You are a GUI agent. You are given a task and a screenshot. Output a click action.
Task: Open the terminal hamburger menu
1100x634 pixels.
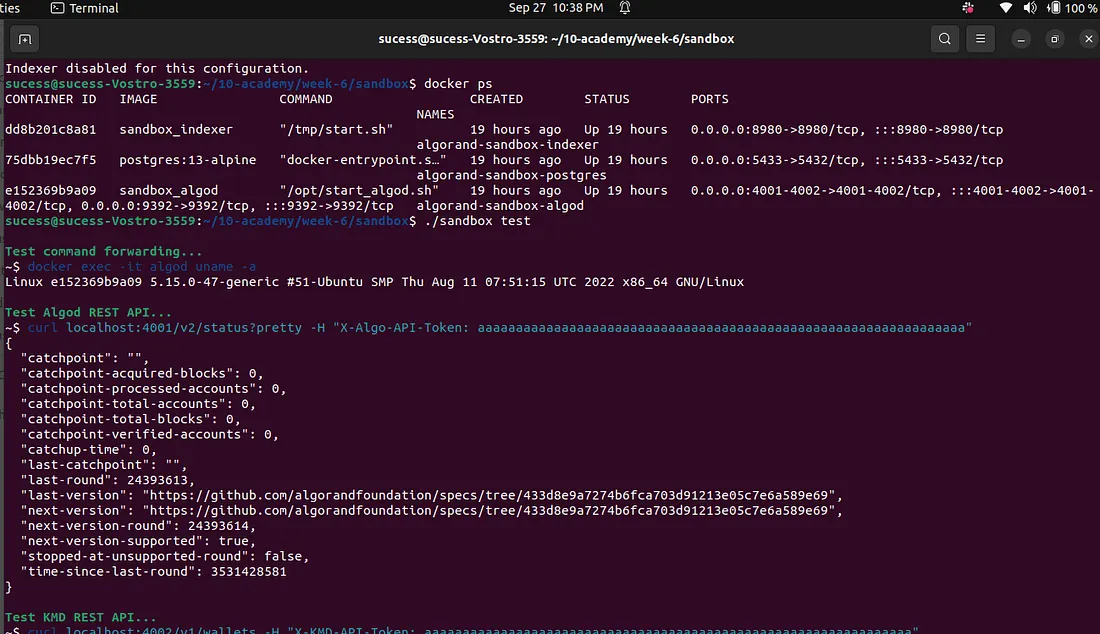tap(981, 39)
